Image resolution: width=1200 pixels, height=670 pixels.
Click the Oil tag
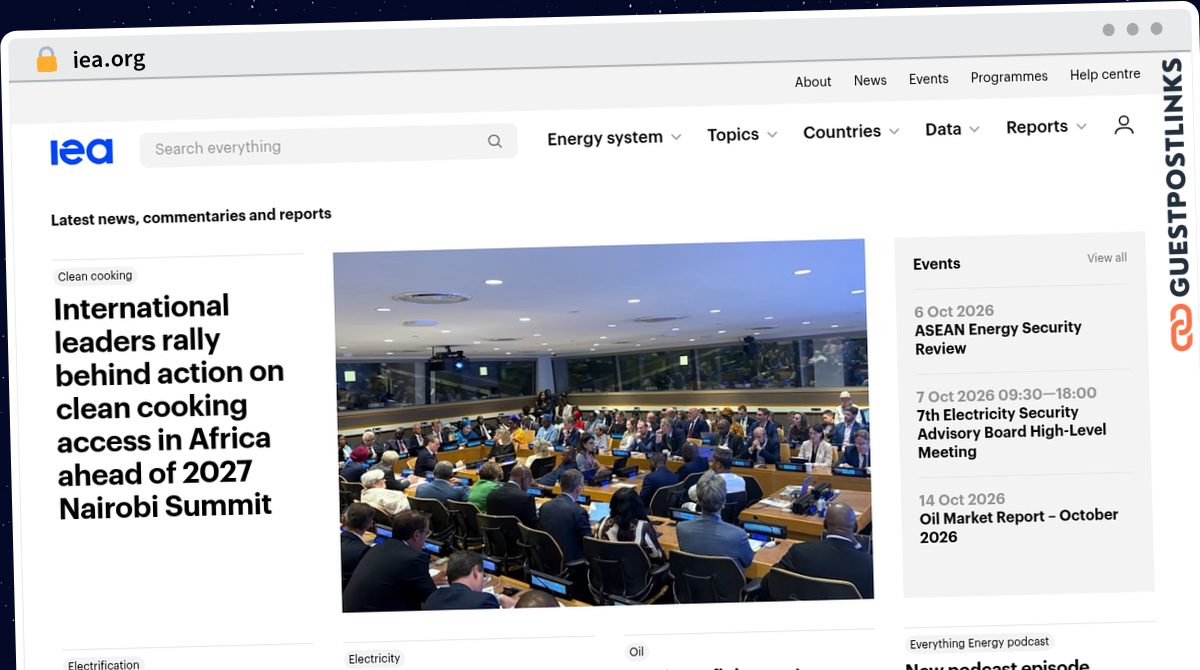point(636,652)
